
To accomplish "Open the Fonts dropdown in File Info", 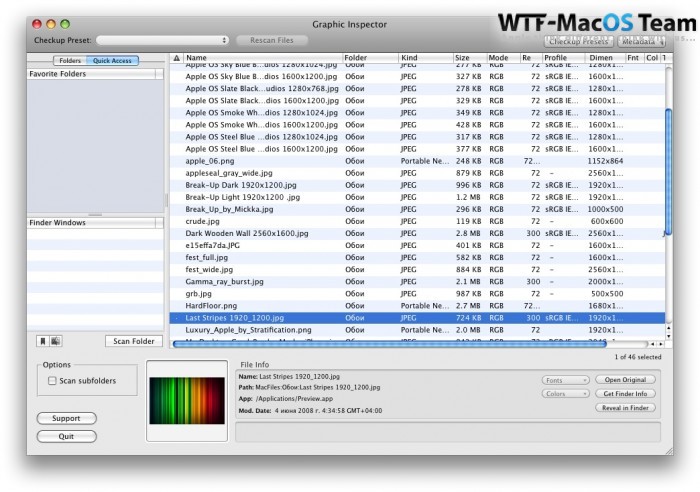I will [x=565, y=380].
